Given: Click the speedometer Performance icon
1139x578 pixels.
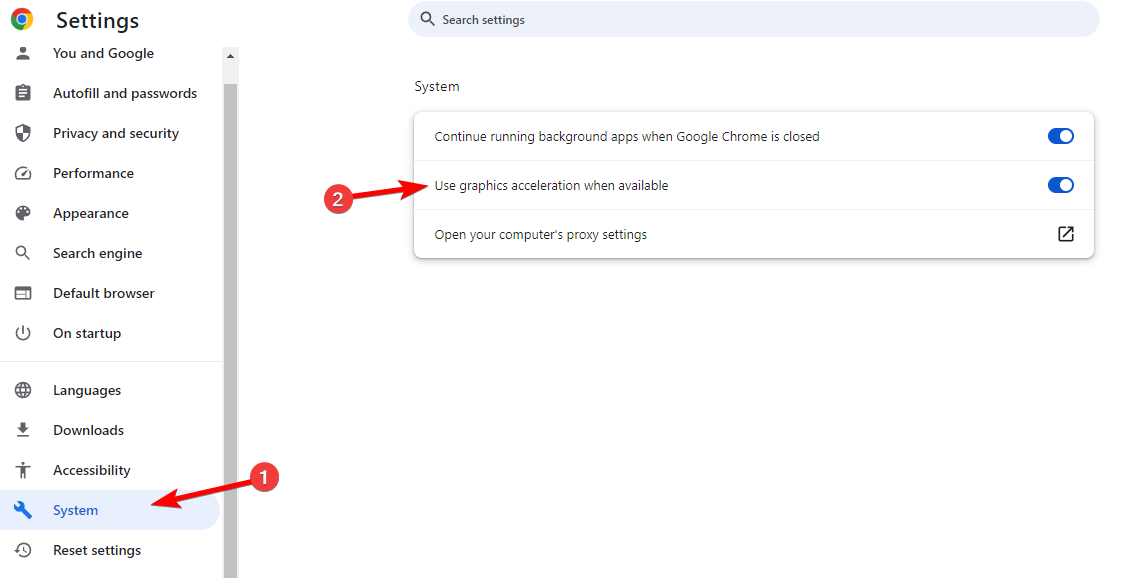Looking at the screenshot, I should point(23,173).
